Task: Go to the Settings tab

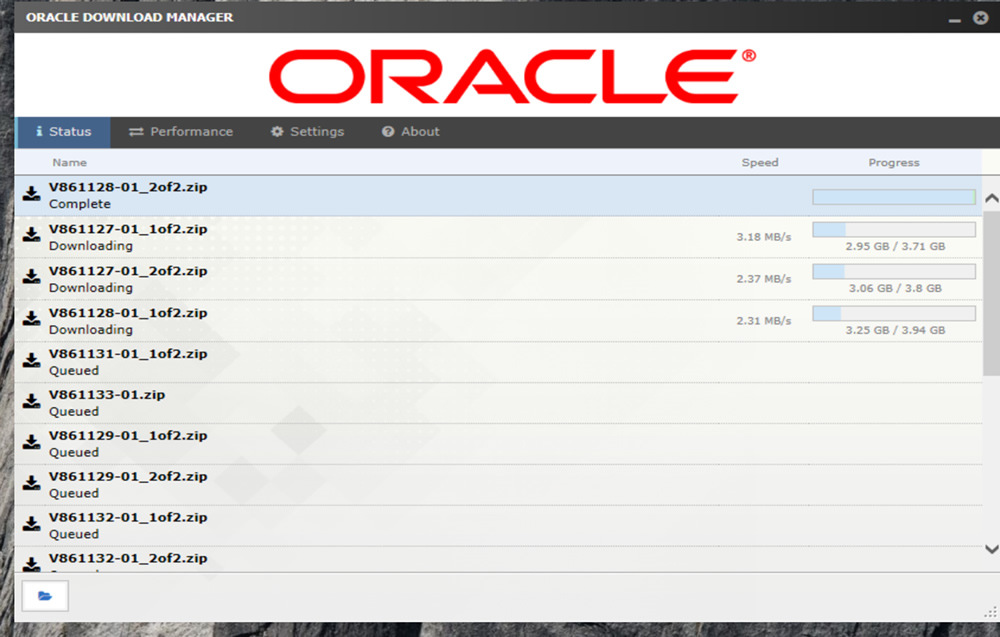Action: pos(307,132)
